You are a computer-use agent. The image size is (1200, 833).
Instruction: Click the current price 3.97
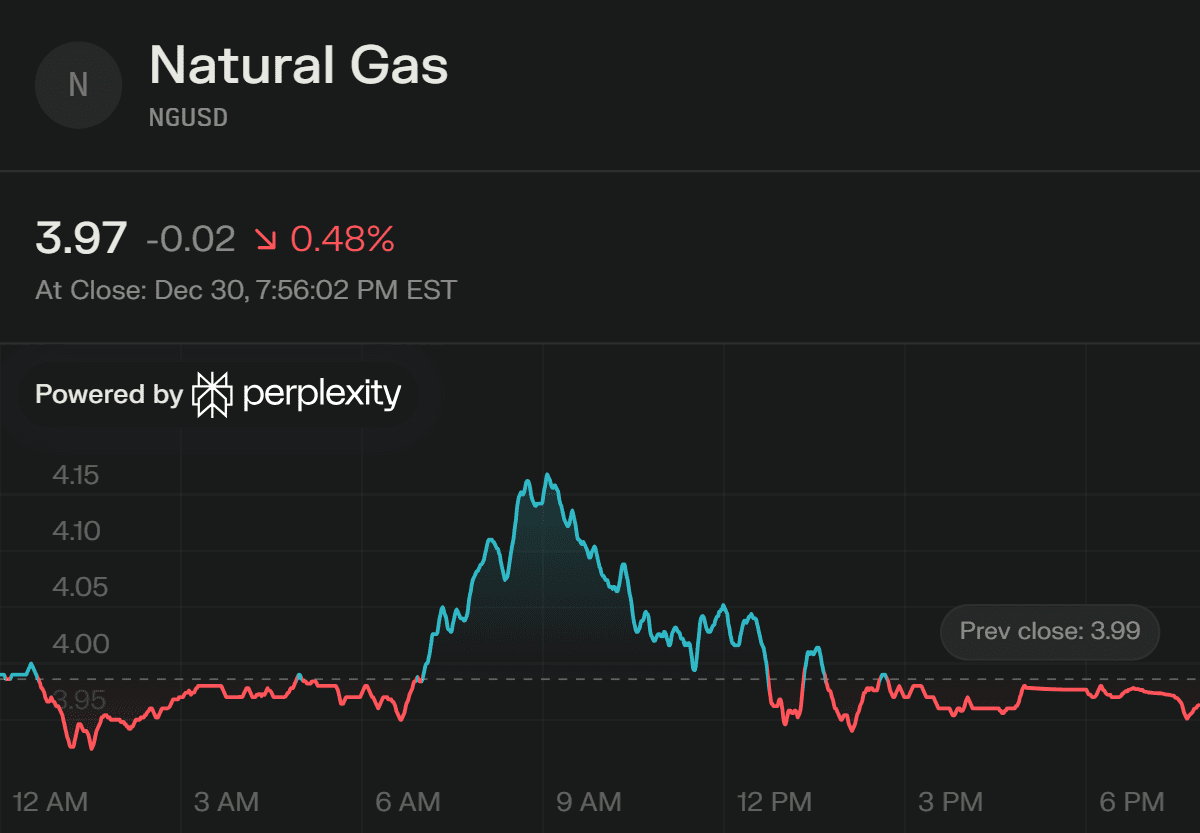tap(81, 239)
